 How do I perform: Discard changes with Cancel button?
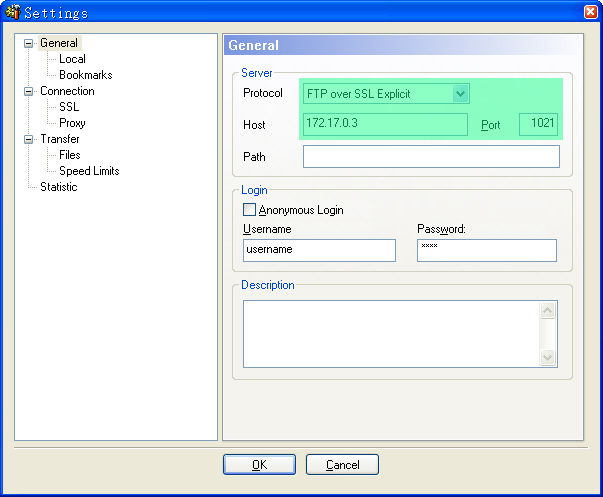coord(342,465)
